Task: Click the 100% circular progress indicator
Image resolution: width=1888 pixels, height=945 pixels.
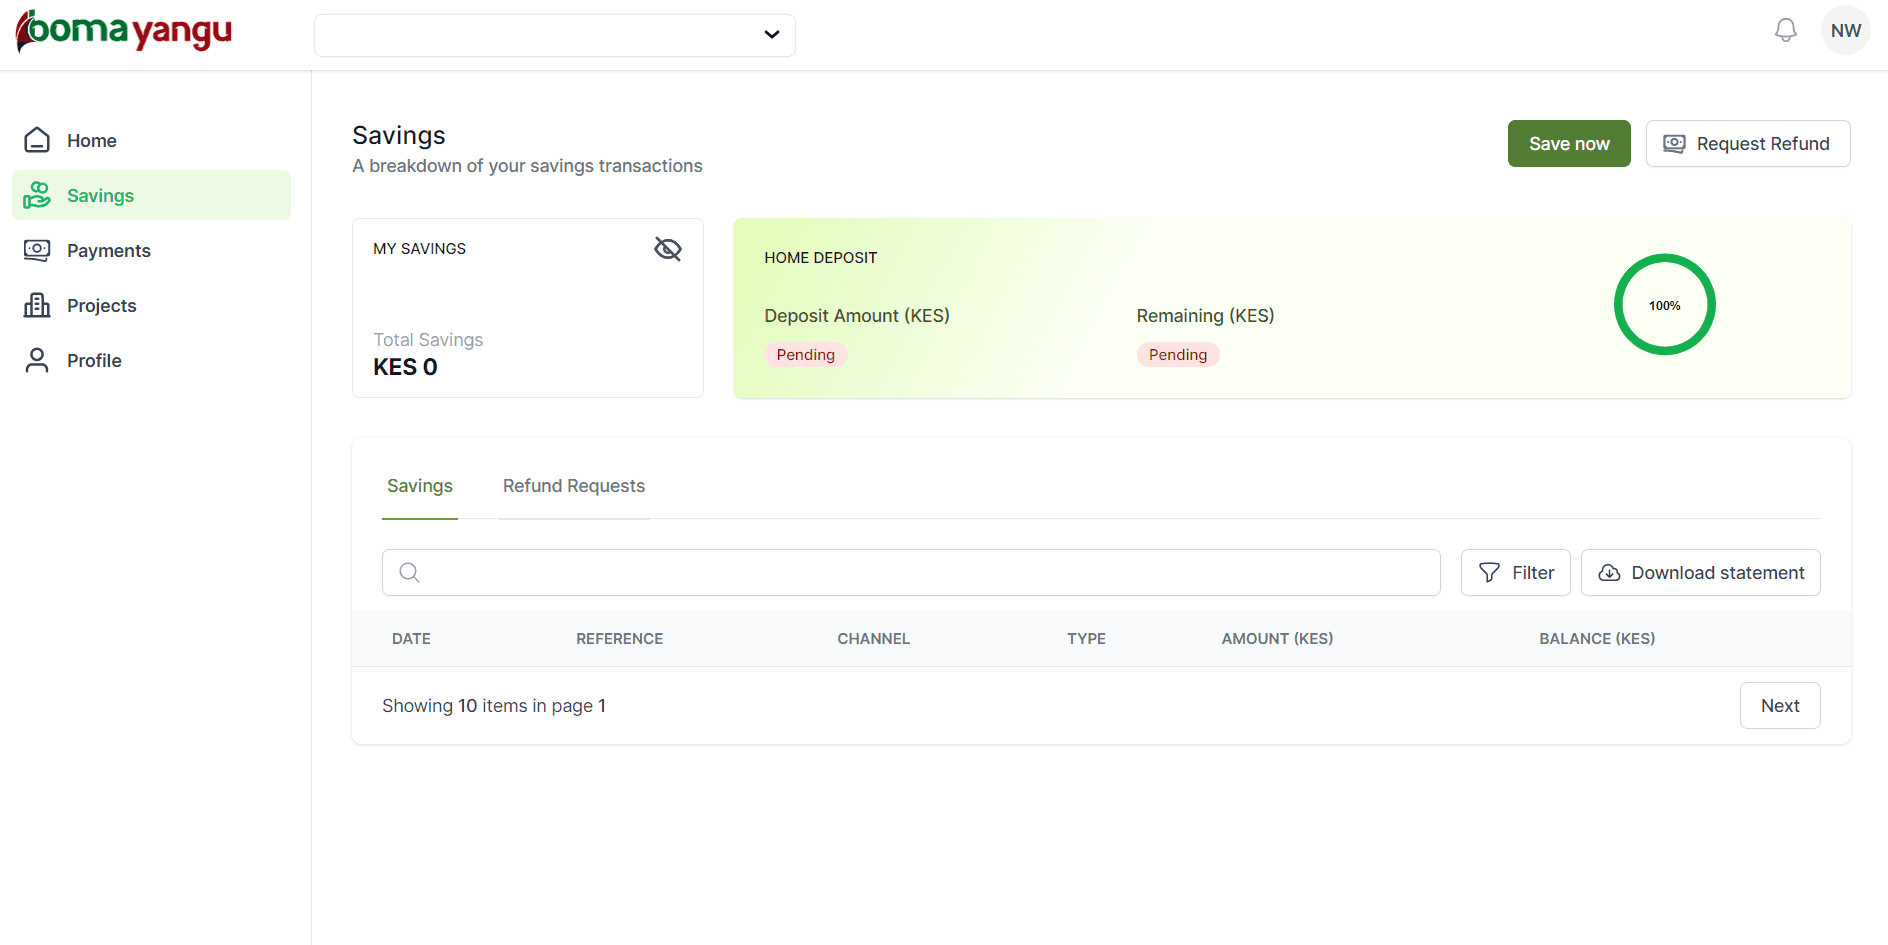Action: coord(1664,304)
